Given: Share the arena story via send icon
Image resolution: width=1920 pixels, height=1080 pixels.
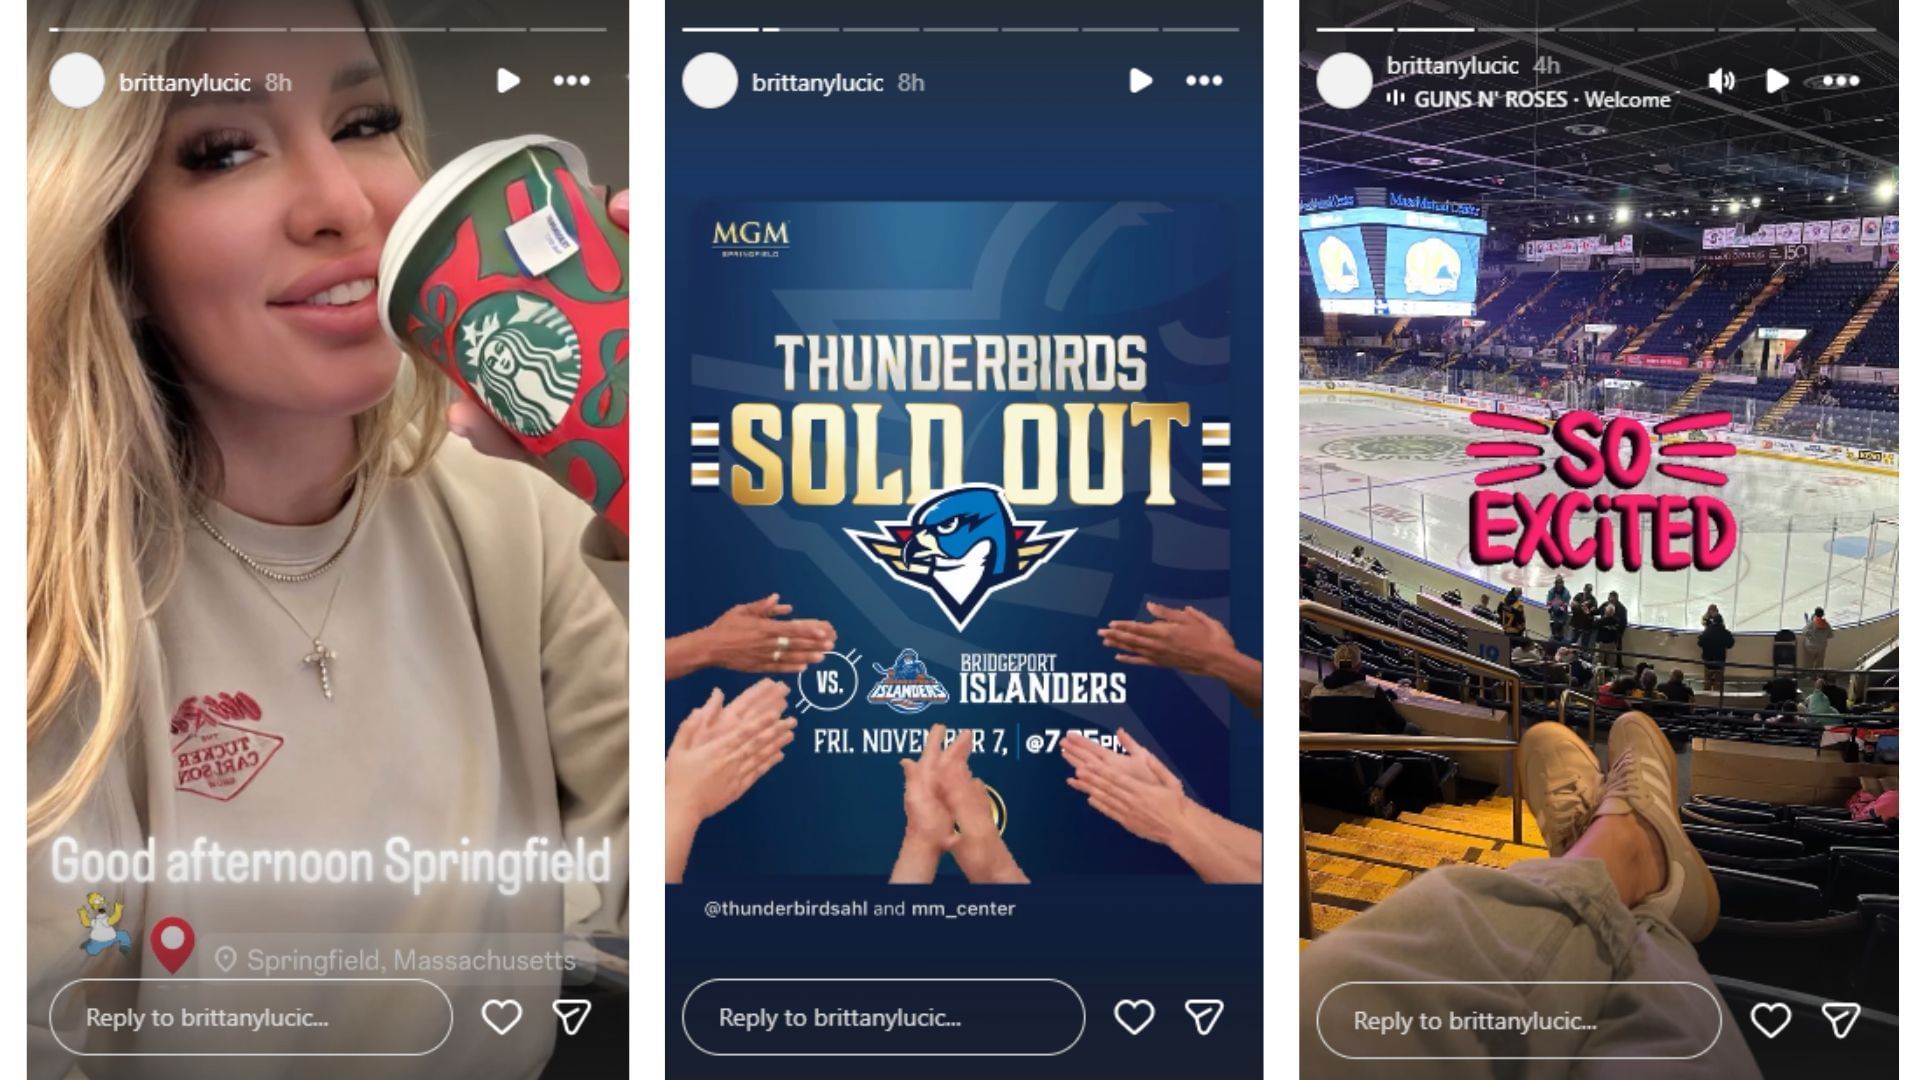Looking at the screenshot, I should 1840,1020.
